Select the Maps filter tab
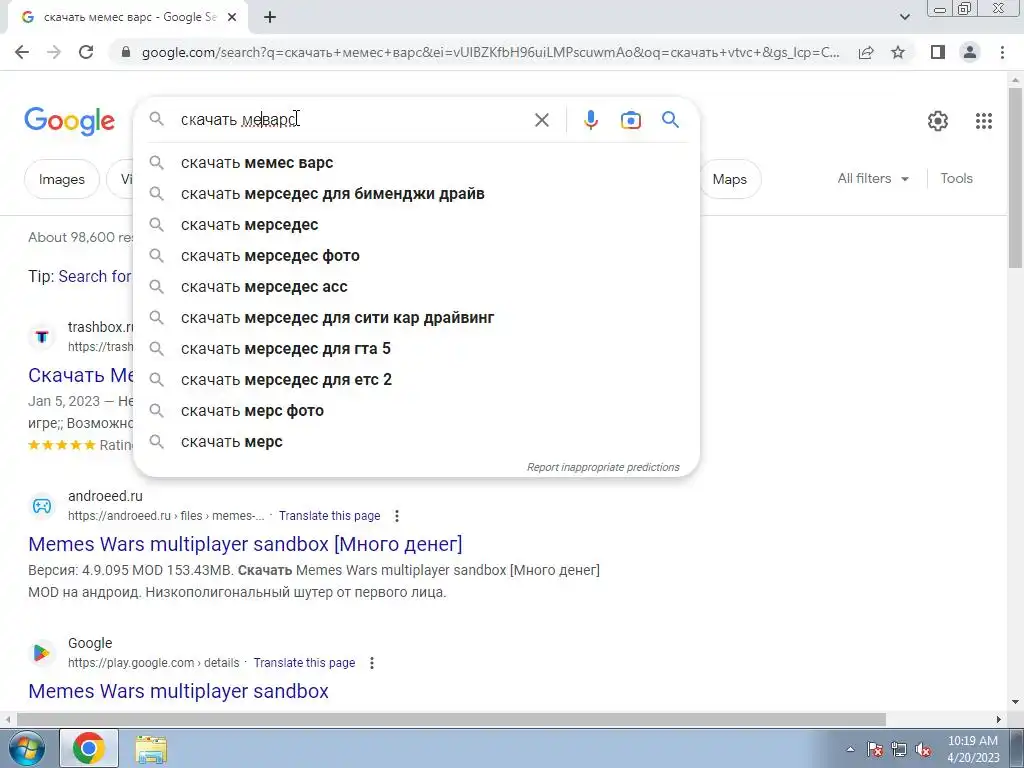1024x768 pixels. pyautogui.click(x=729, y=179)
